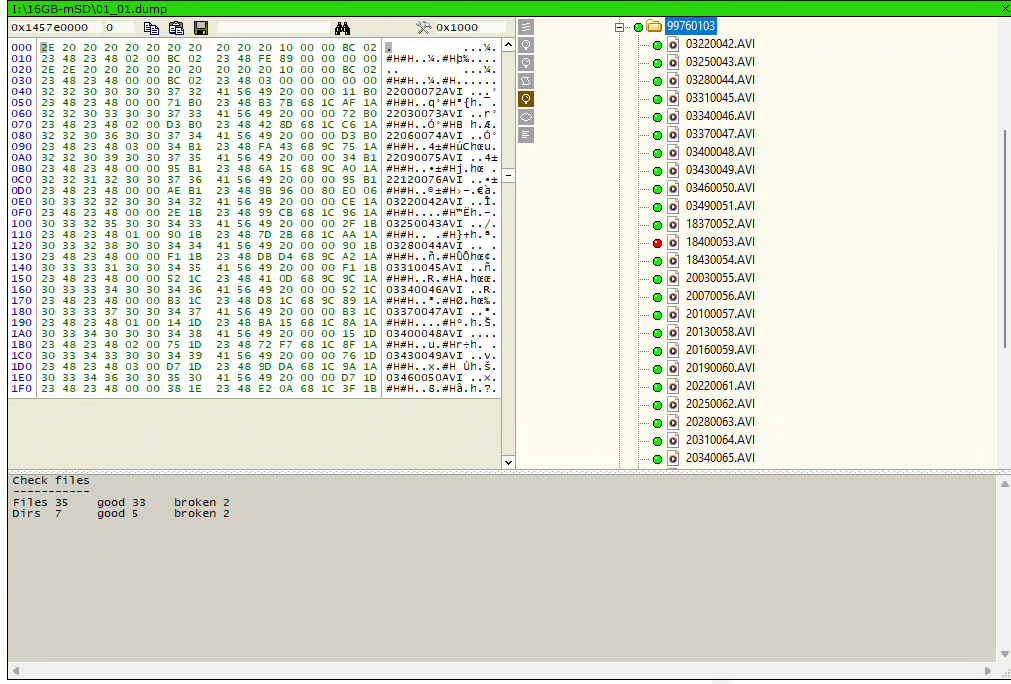Click the 22000072AVI text in the ASCII column
Image resolution: width=1011 pixels, height=684 pixels.
click(x=424, y=92)
